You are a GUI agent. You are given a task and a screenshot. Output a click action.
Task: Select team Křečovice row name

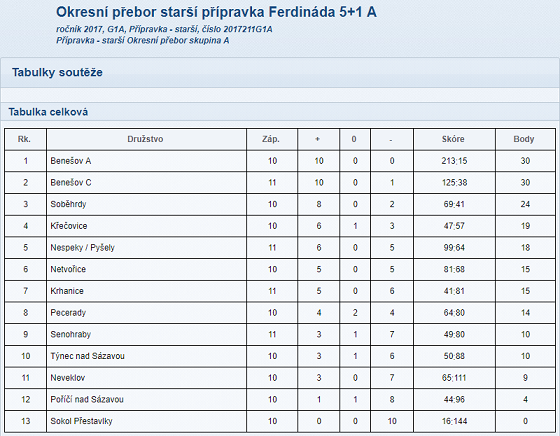(x=69, y=226)
